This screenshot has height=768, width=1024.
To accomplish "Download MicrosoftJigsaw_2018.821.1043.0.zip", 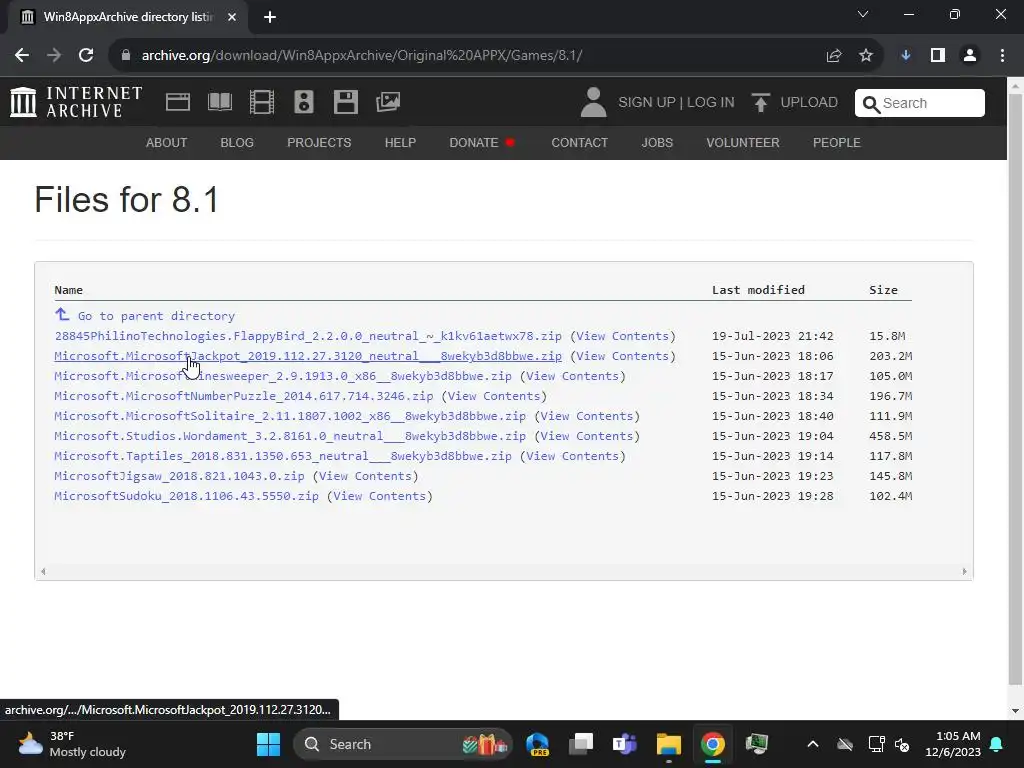I will (180, 476).
